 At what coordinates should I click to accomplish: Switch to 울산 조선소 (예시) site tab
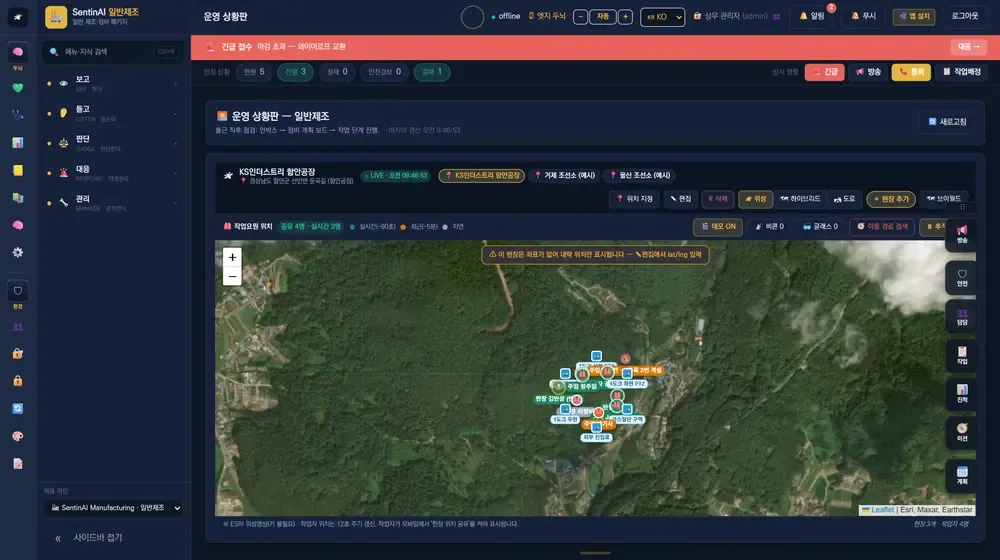point(640,175)
